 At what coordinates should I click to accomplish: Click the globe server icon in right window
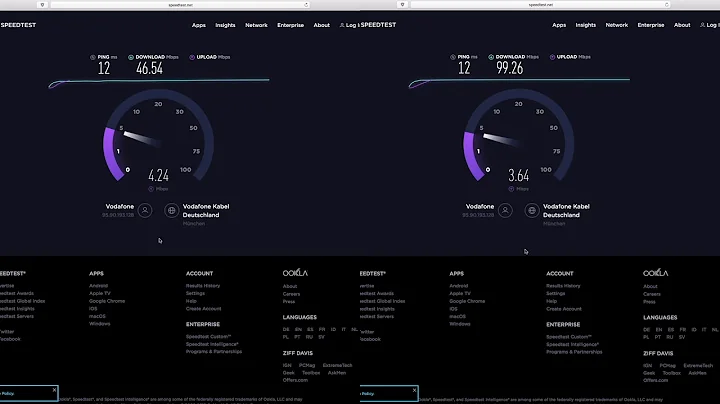[x=532, y=211]
